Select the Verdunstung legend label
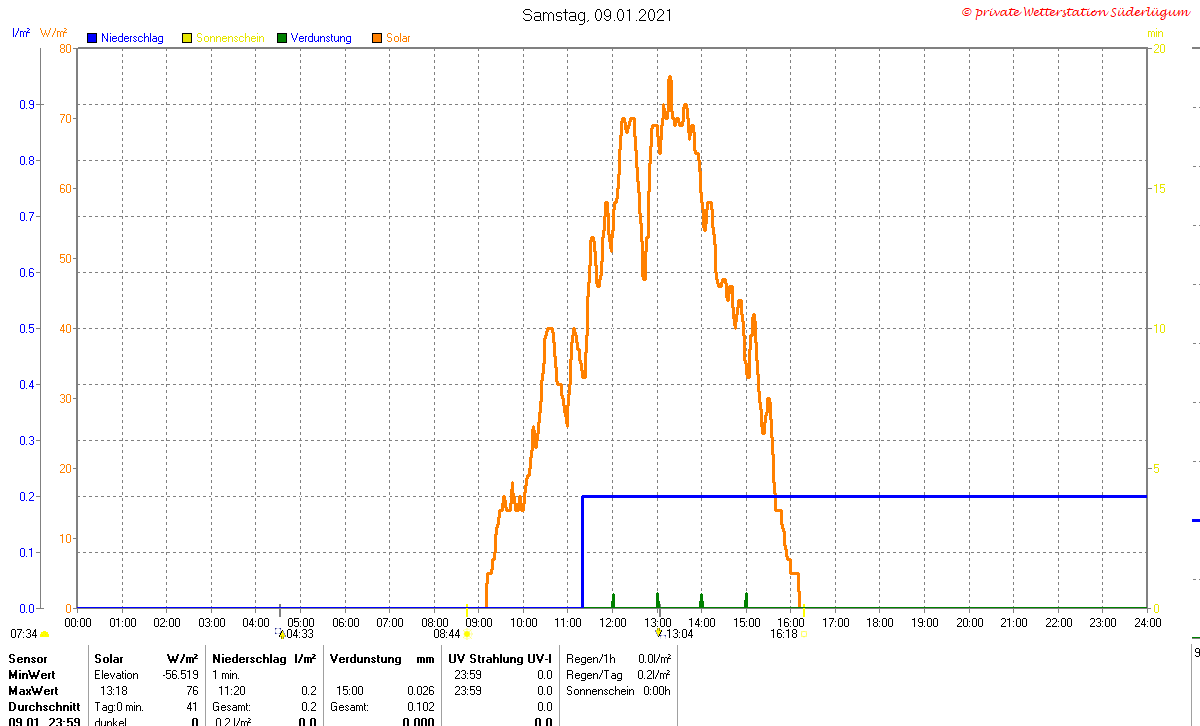The width and height of the screenshot is (1200, 726). [x=321, y=38]
